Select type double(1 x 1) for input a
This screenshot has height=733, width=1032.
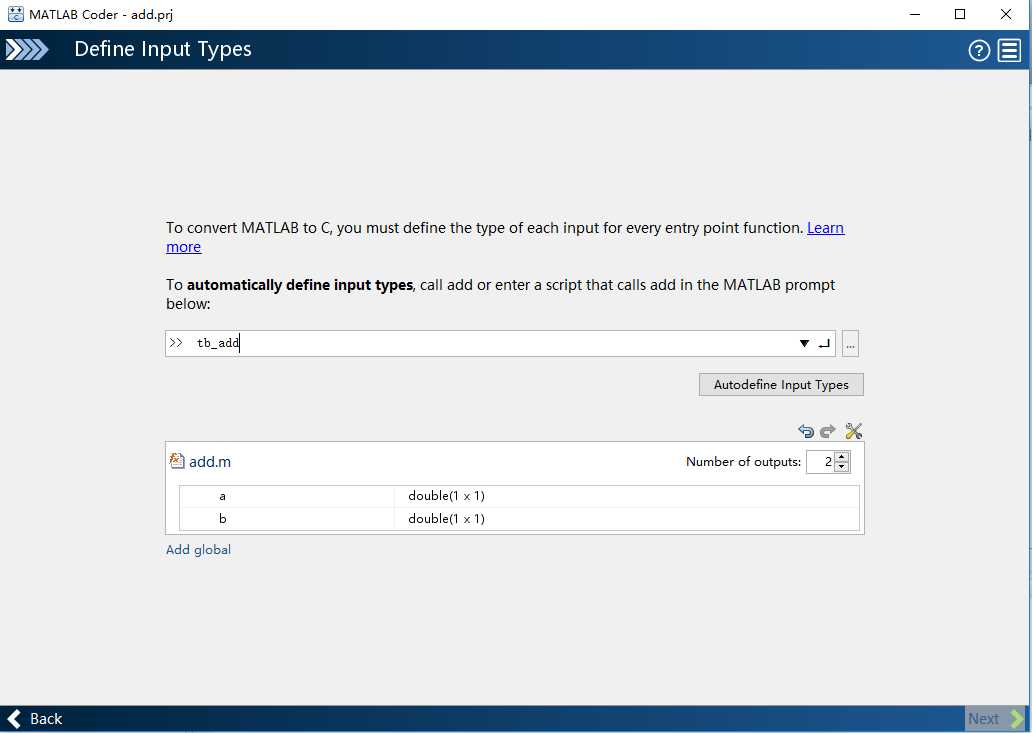coord(446,496)
